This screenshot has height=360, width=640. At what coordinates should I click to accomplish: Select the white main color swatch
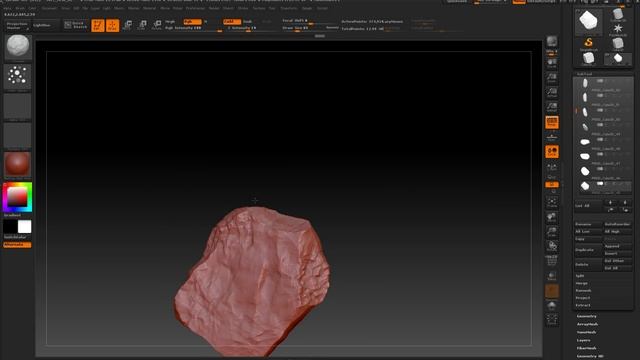point(24,227)
